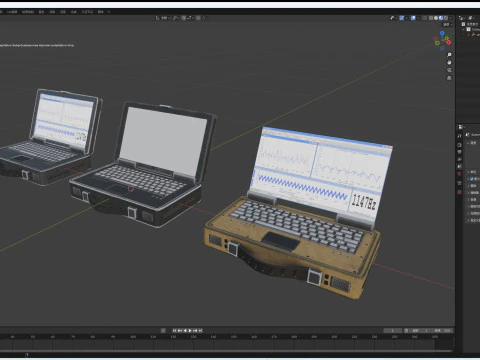Image resolution: width=480 pixels, height=360 pixels.
Task: Click the current frame number field
Action: pos(393,330)
